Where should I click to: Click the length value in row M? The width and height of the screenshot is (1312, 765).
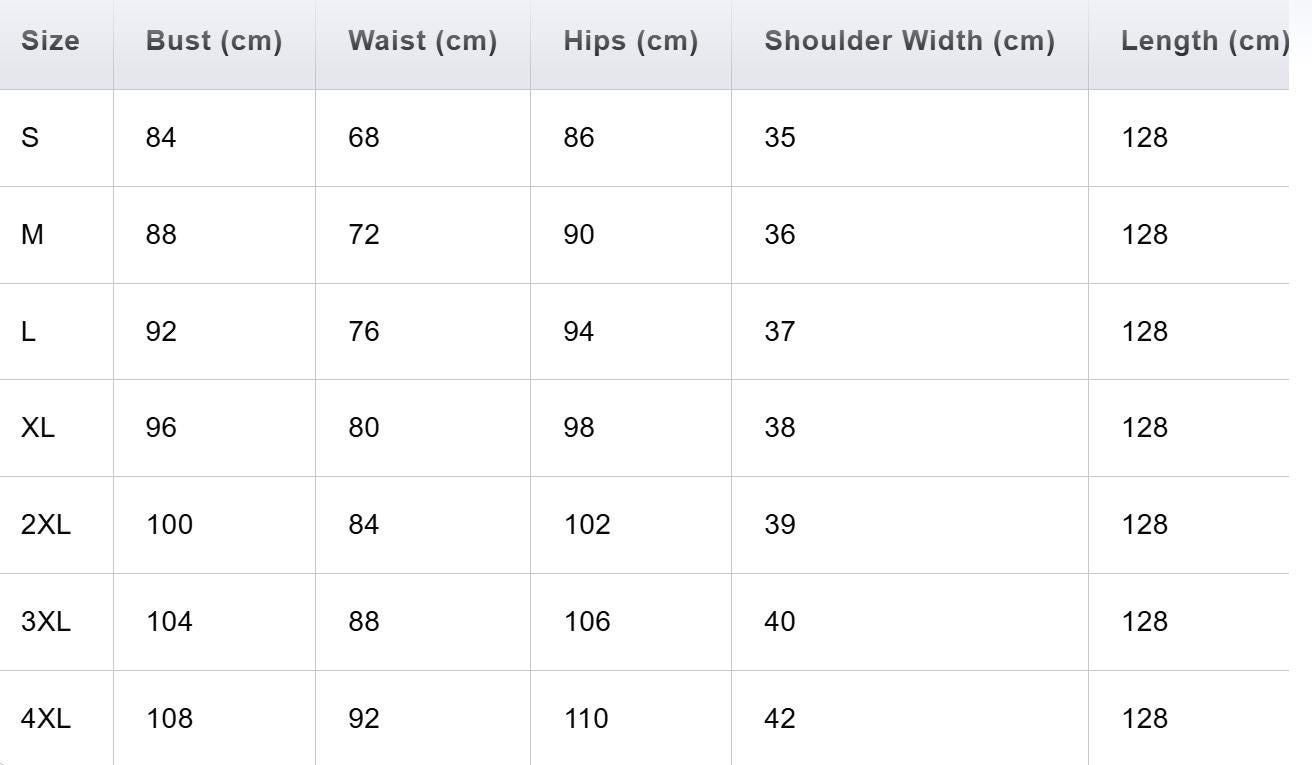tap(1144, 235)
